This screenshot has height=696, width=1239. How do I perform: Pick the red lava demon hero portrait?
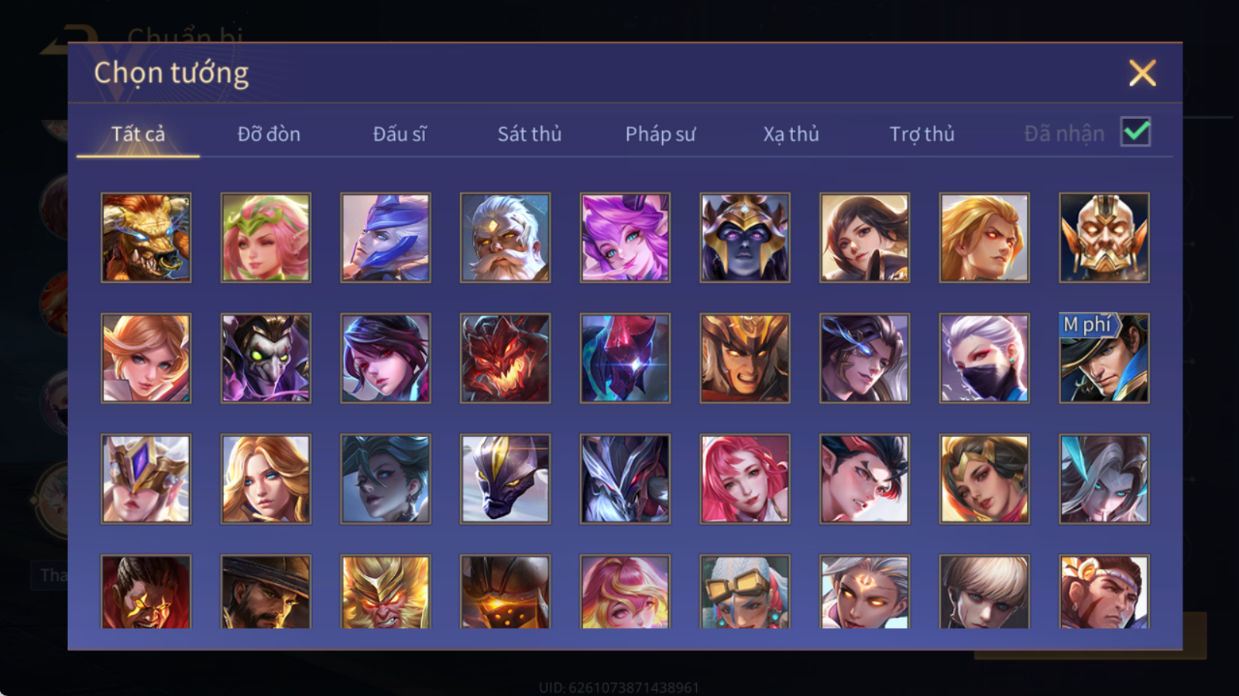click(505, 358)
